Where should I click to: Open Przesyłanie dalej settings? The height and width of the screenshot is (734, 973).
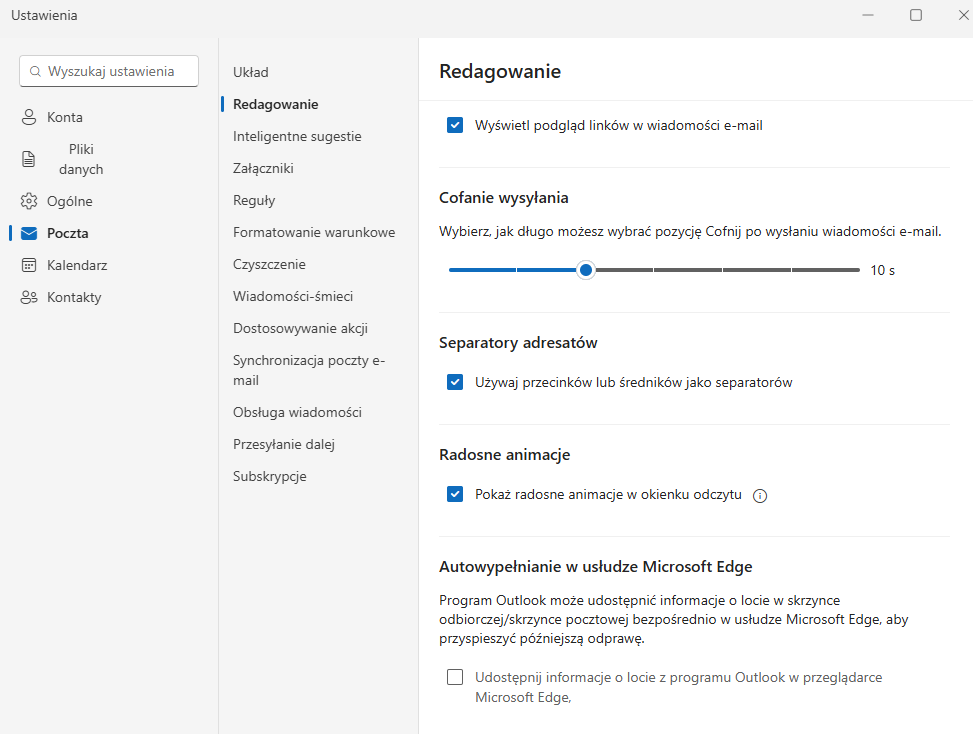(284, 444)
